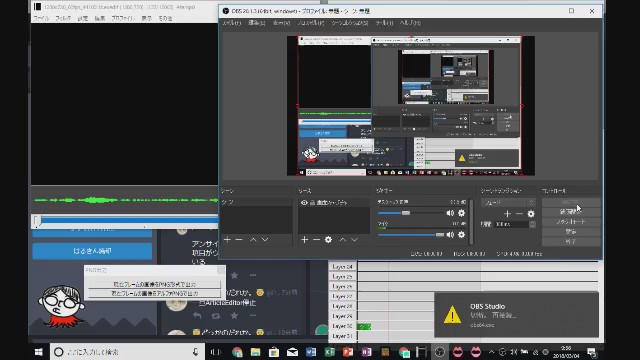Open the OBS シーンコレクション(S) menu
This screenshot has height=360, width=640.
coord(350,23)
